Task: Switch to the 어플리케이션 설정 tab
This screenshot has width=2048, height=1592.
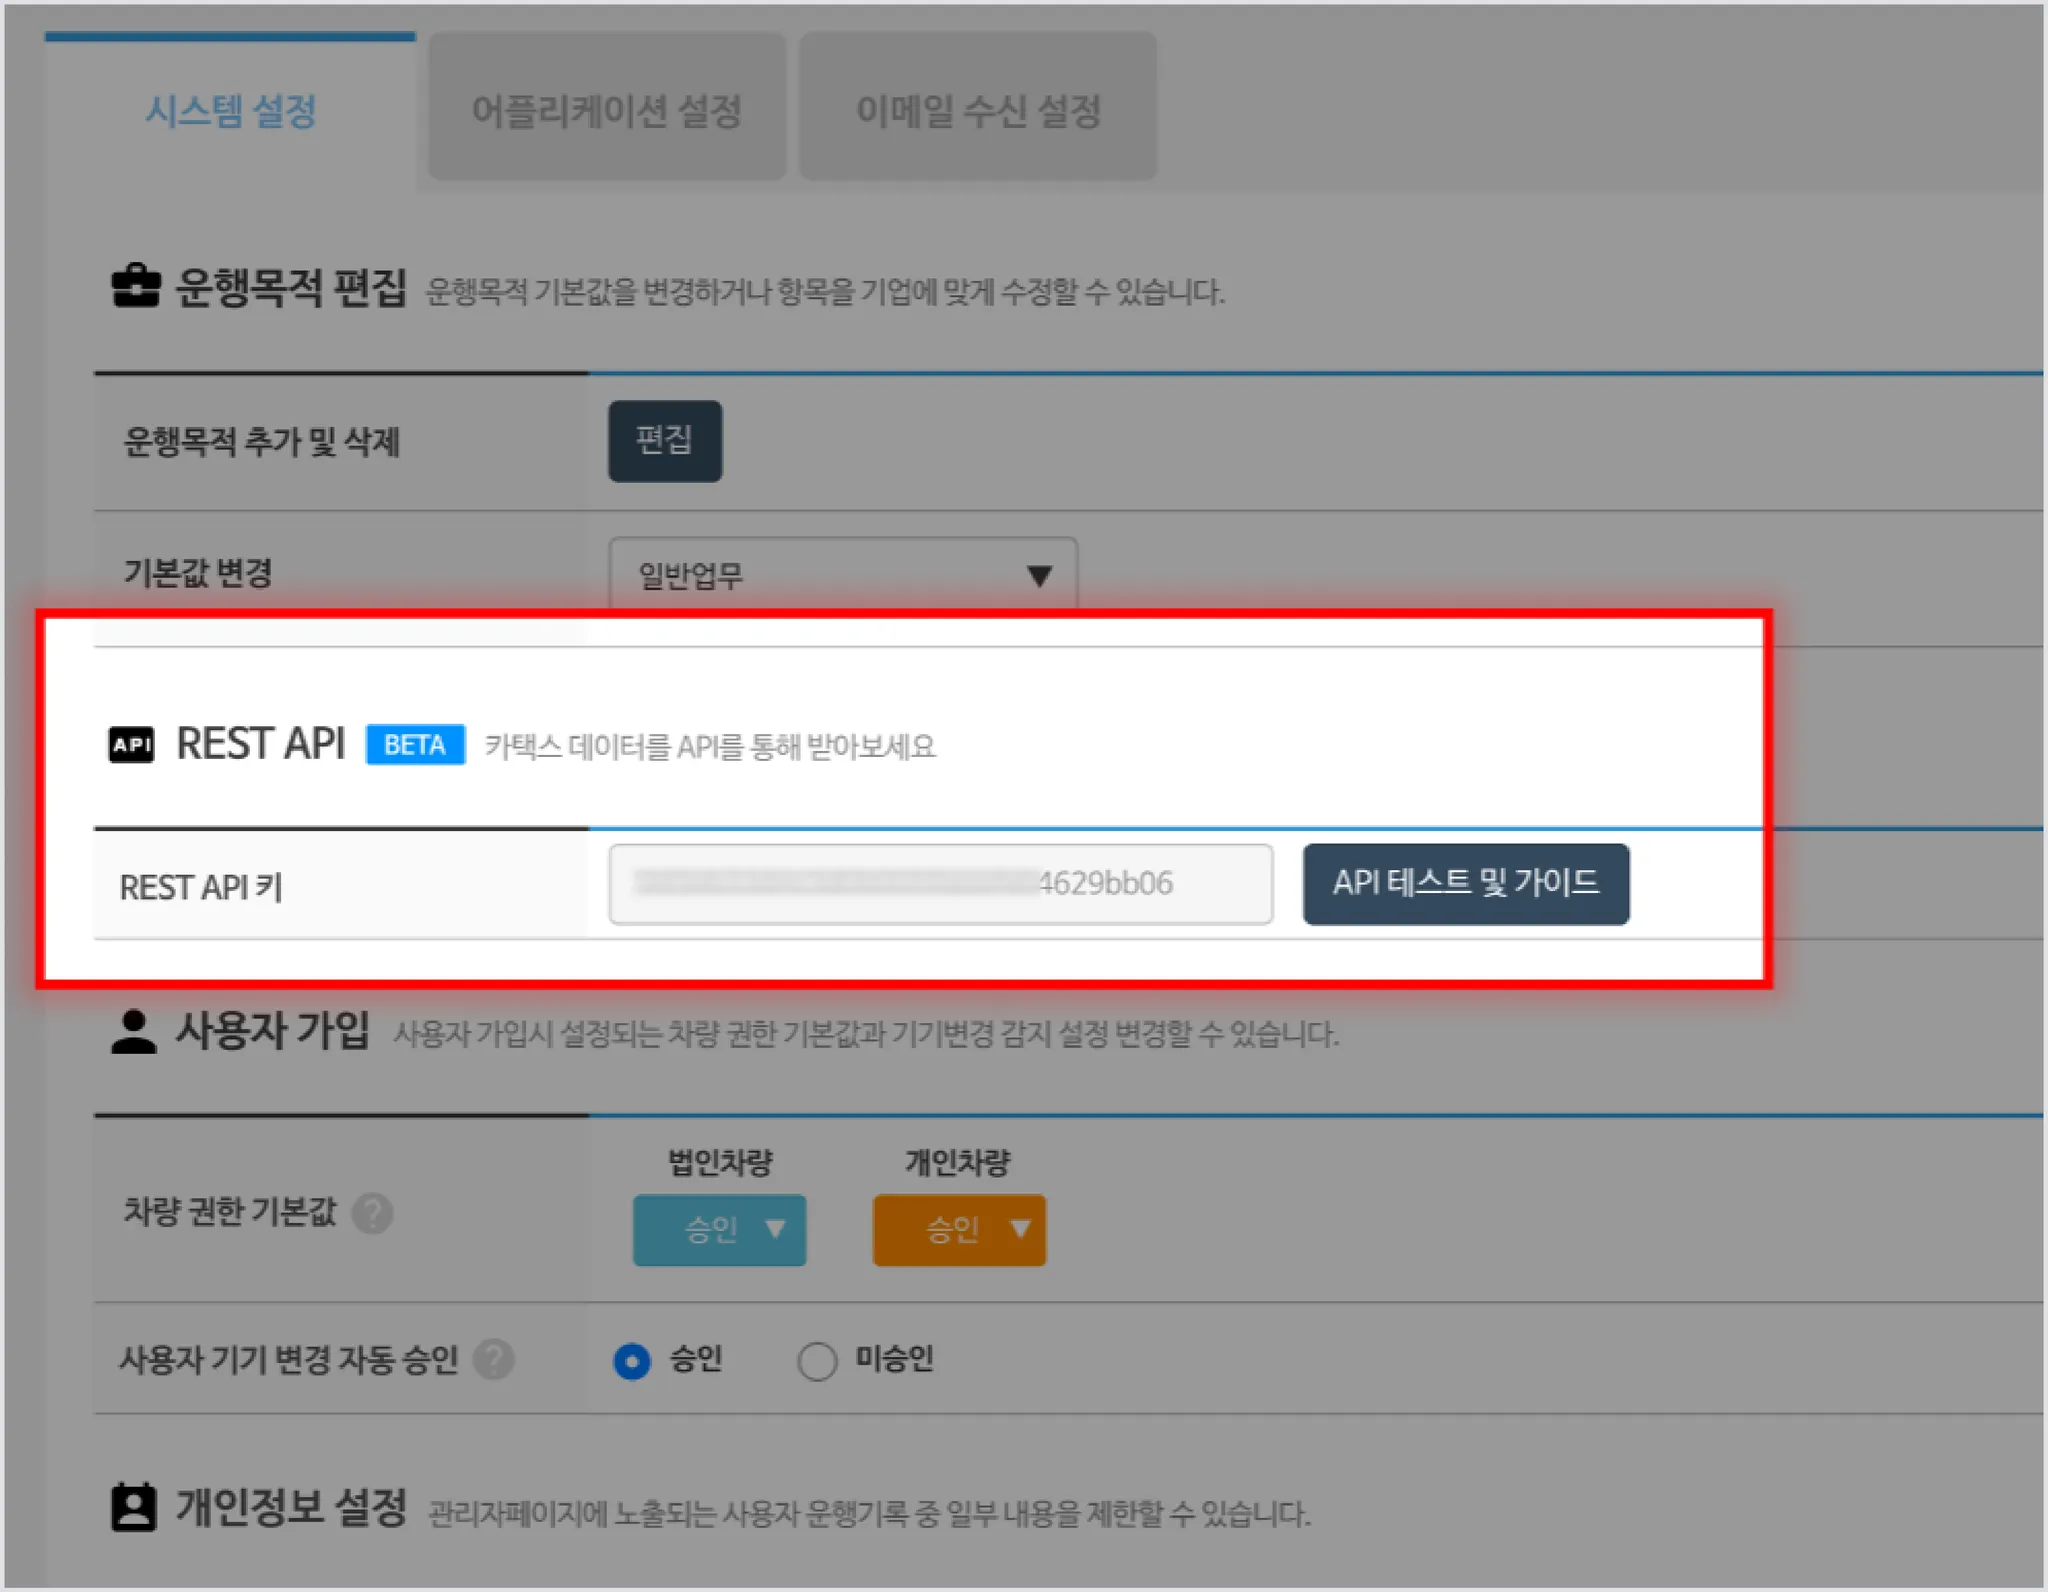Action: 607,110
